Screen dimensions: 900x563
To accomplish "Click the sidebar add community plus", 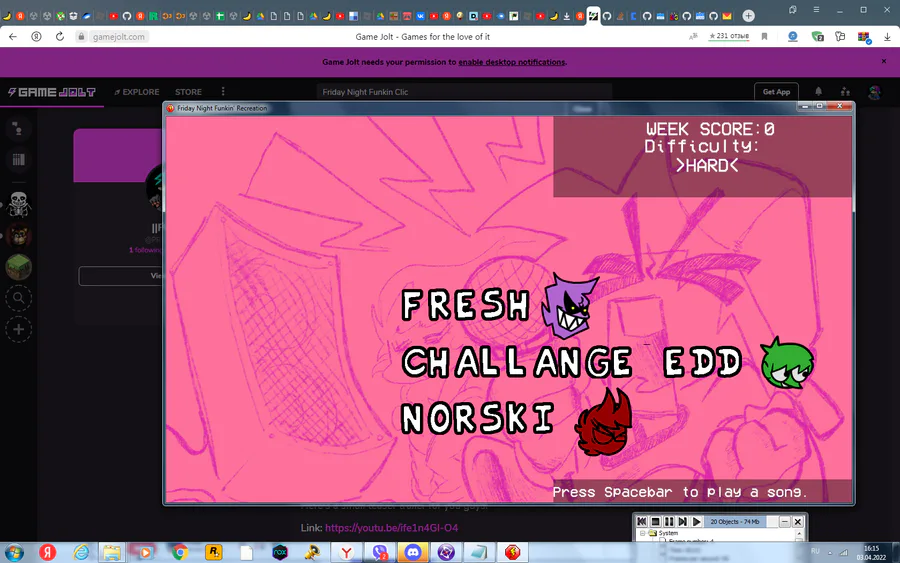I will tap(18, 329).
